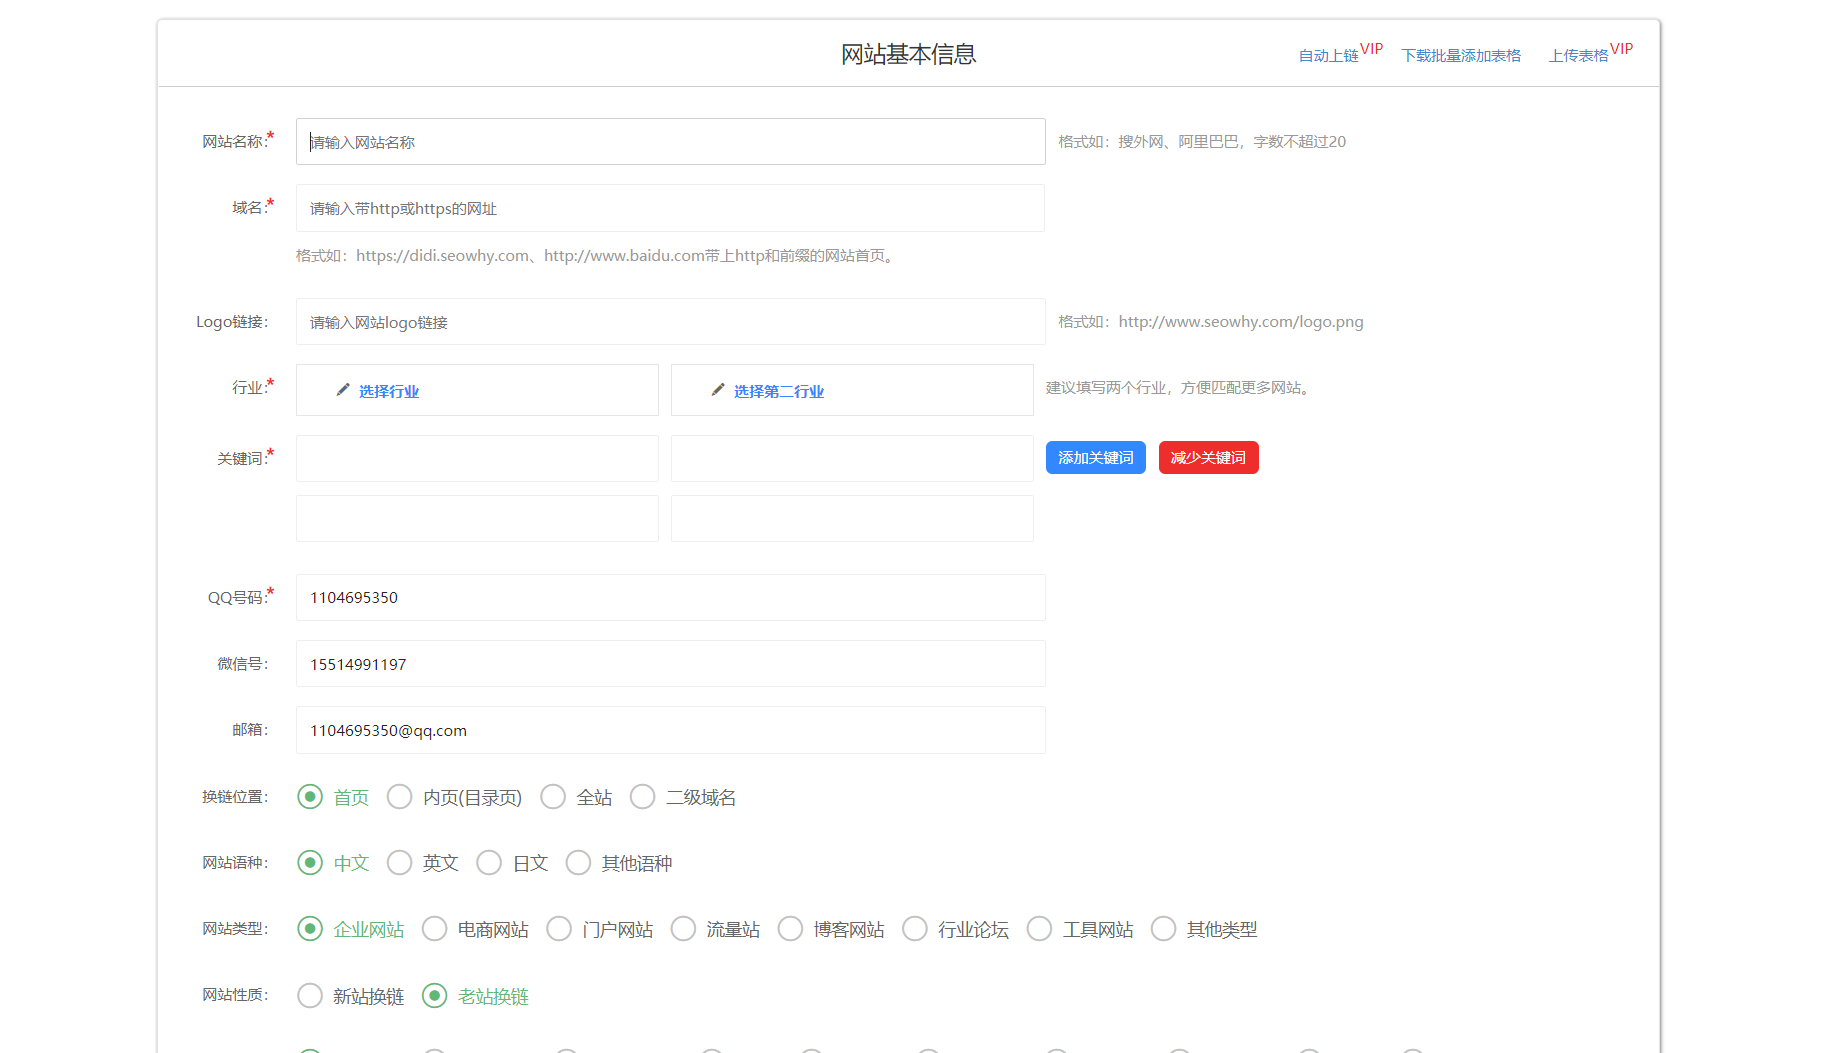Viewport: 1828px width, 1053px height.
Task: Select 其他语种 language option
Action: point(578,862)
